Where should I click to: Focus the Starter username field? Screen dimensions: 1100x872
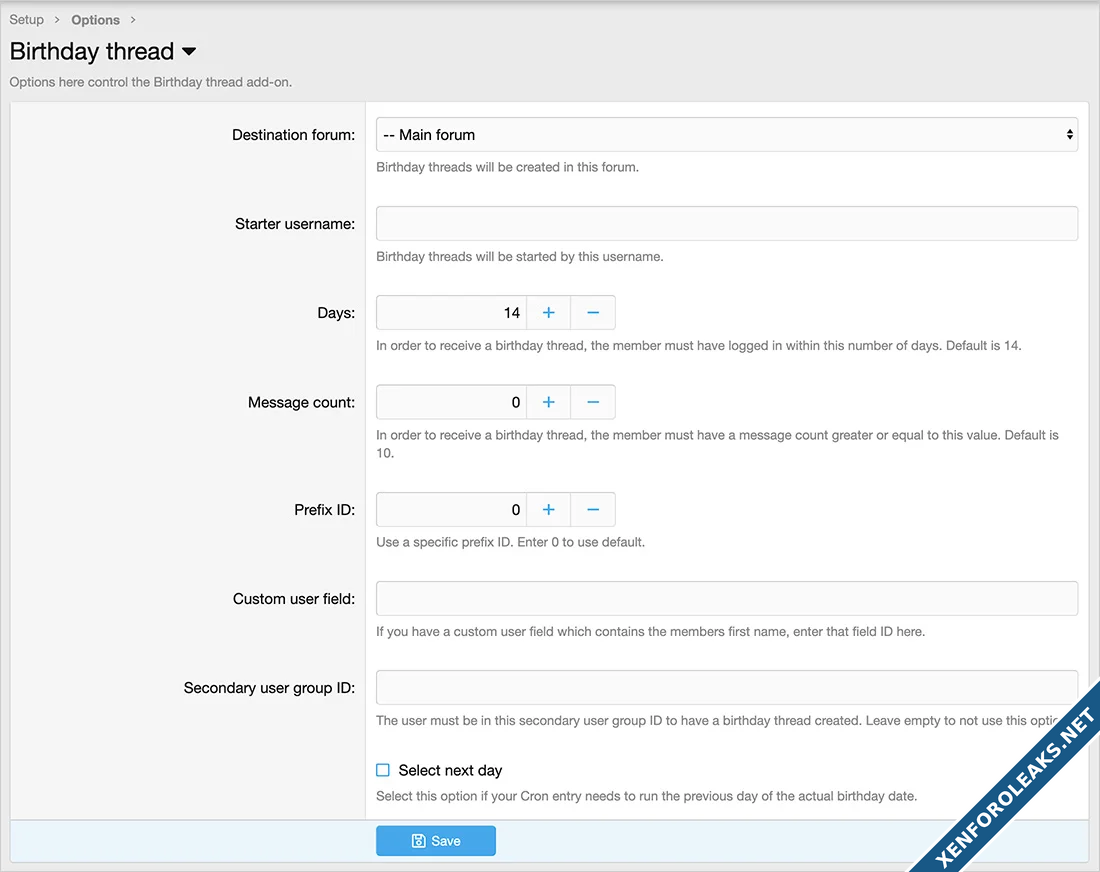[726, 223]
